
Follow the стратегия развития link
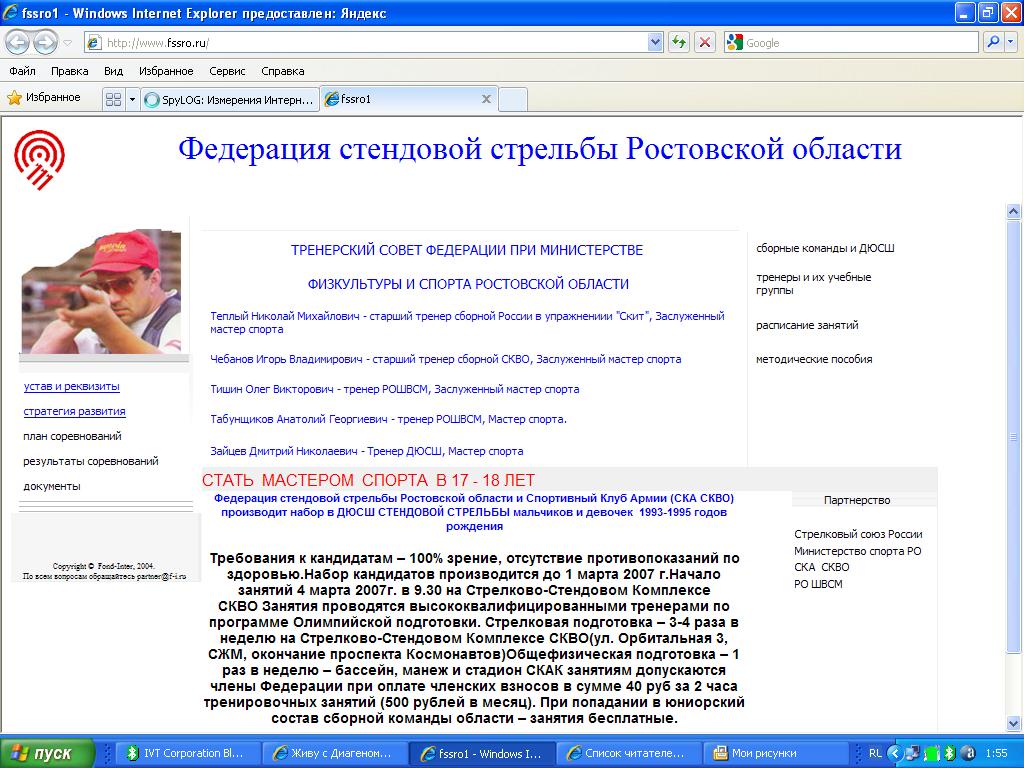point(75,411)
